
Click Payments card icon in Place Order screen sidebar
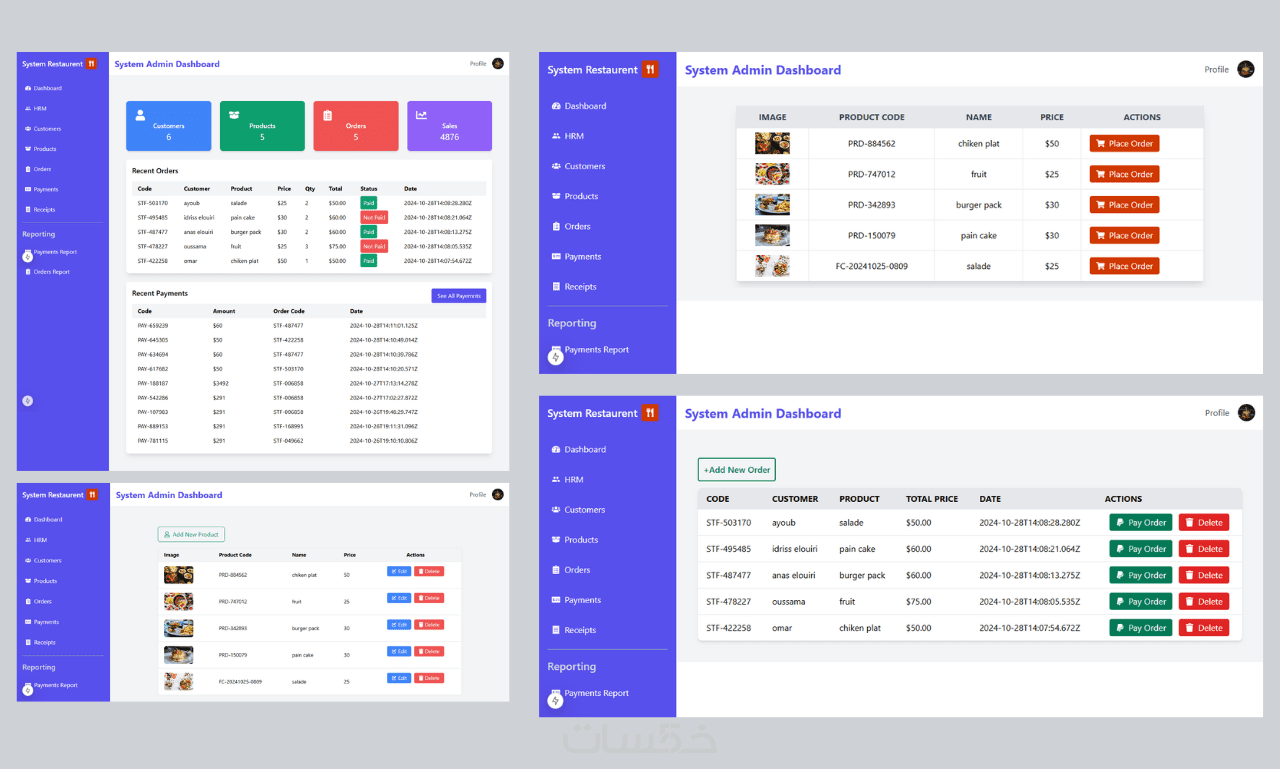(556, 257)
